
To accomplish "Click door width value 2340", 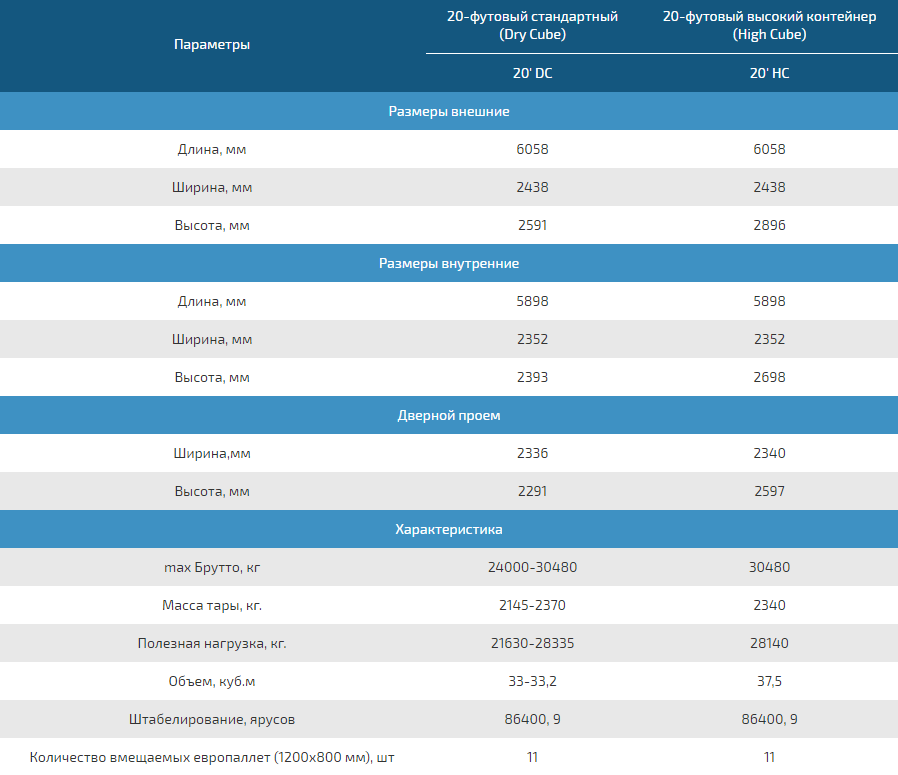I will [769, 454].
